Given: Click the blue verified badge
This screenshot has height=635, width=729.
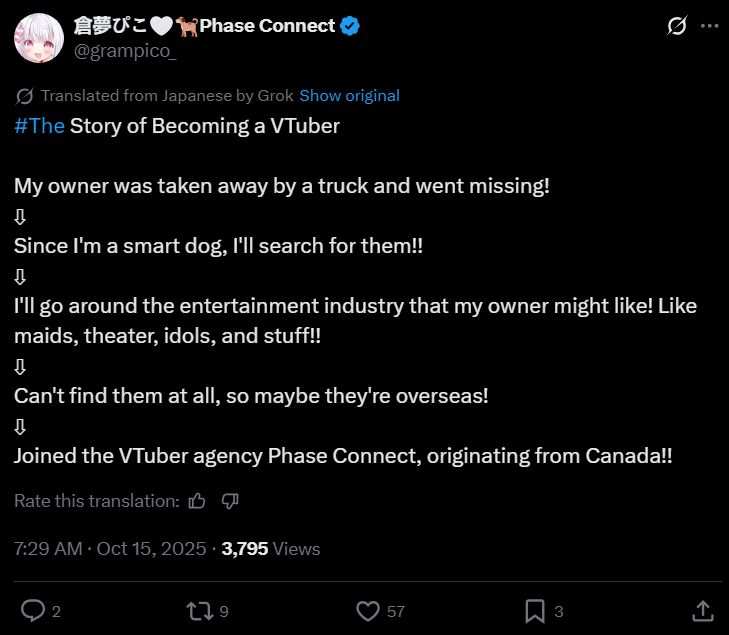Looking at the screenshot, I should (x=349, y=26).
